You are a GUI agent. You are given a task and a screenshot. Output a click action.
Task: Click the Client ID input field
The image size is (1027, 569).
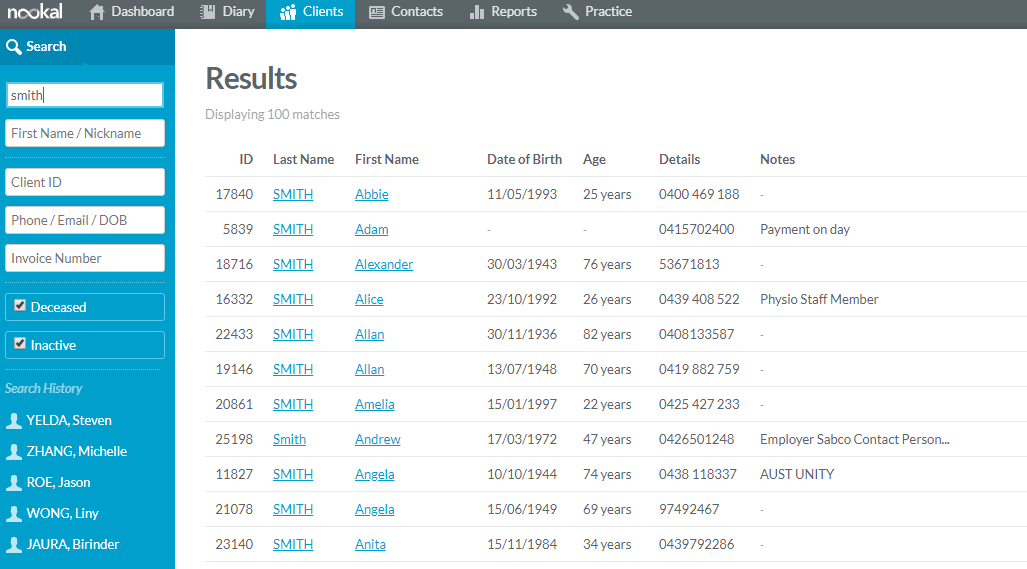click(x=85, y=182)
